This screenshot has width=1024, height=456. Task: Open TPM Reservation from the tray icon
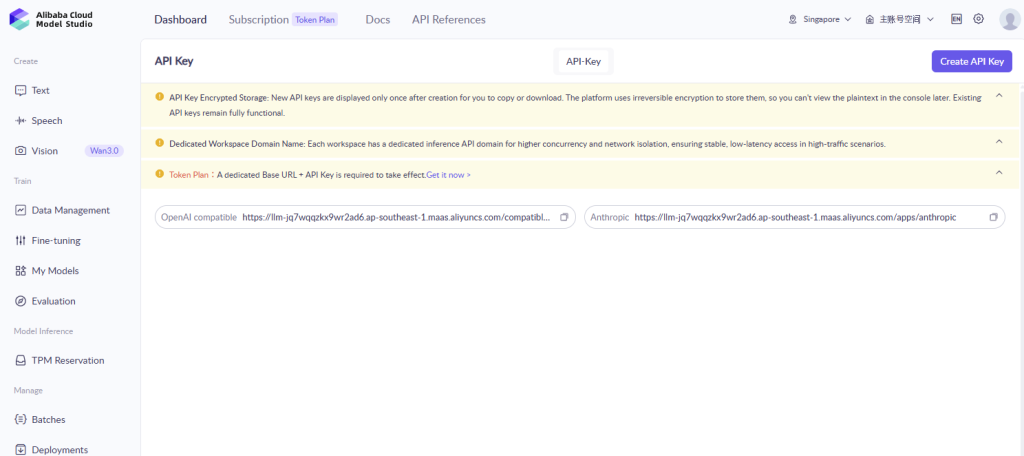tap(20, 361)
